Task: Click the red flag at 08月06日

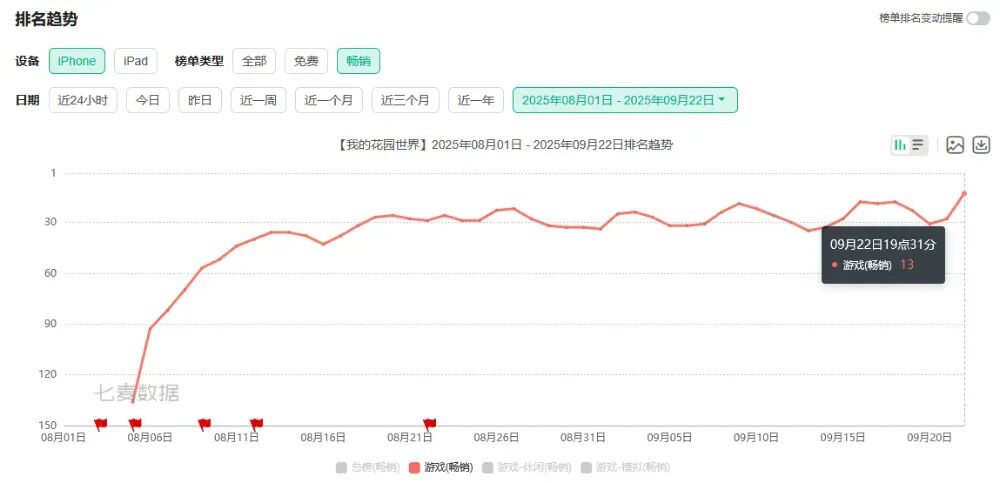Action: click(x=135, y=424)
